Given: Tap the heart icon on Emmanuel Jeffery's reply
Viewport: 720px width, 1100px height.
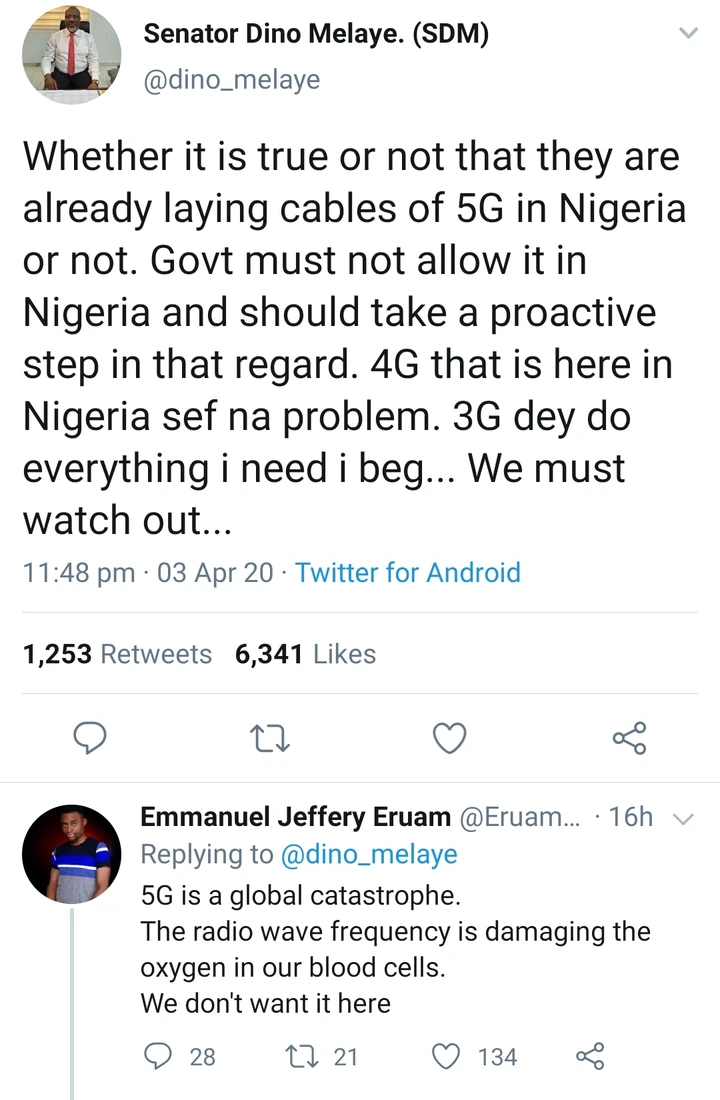Looking at the screenshot, I should 446,1056.
